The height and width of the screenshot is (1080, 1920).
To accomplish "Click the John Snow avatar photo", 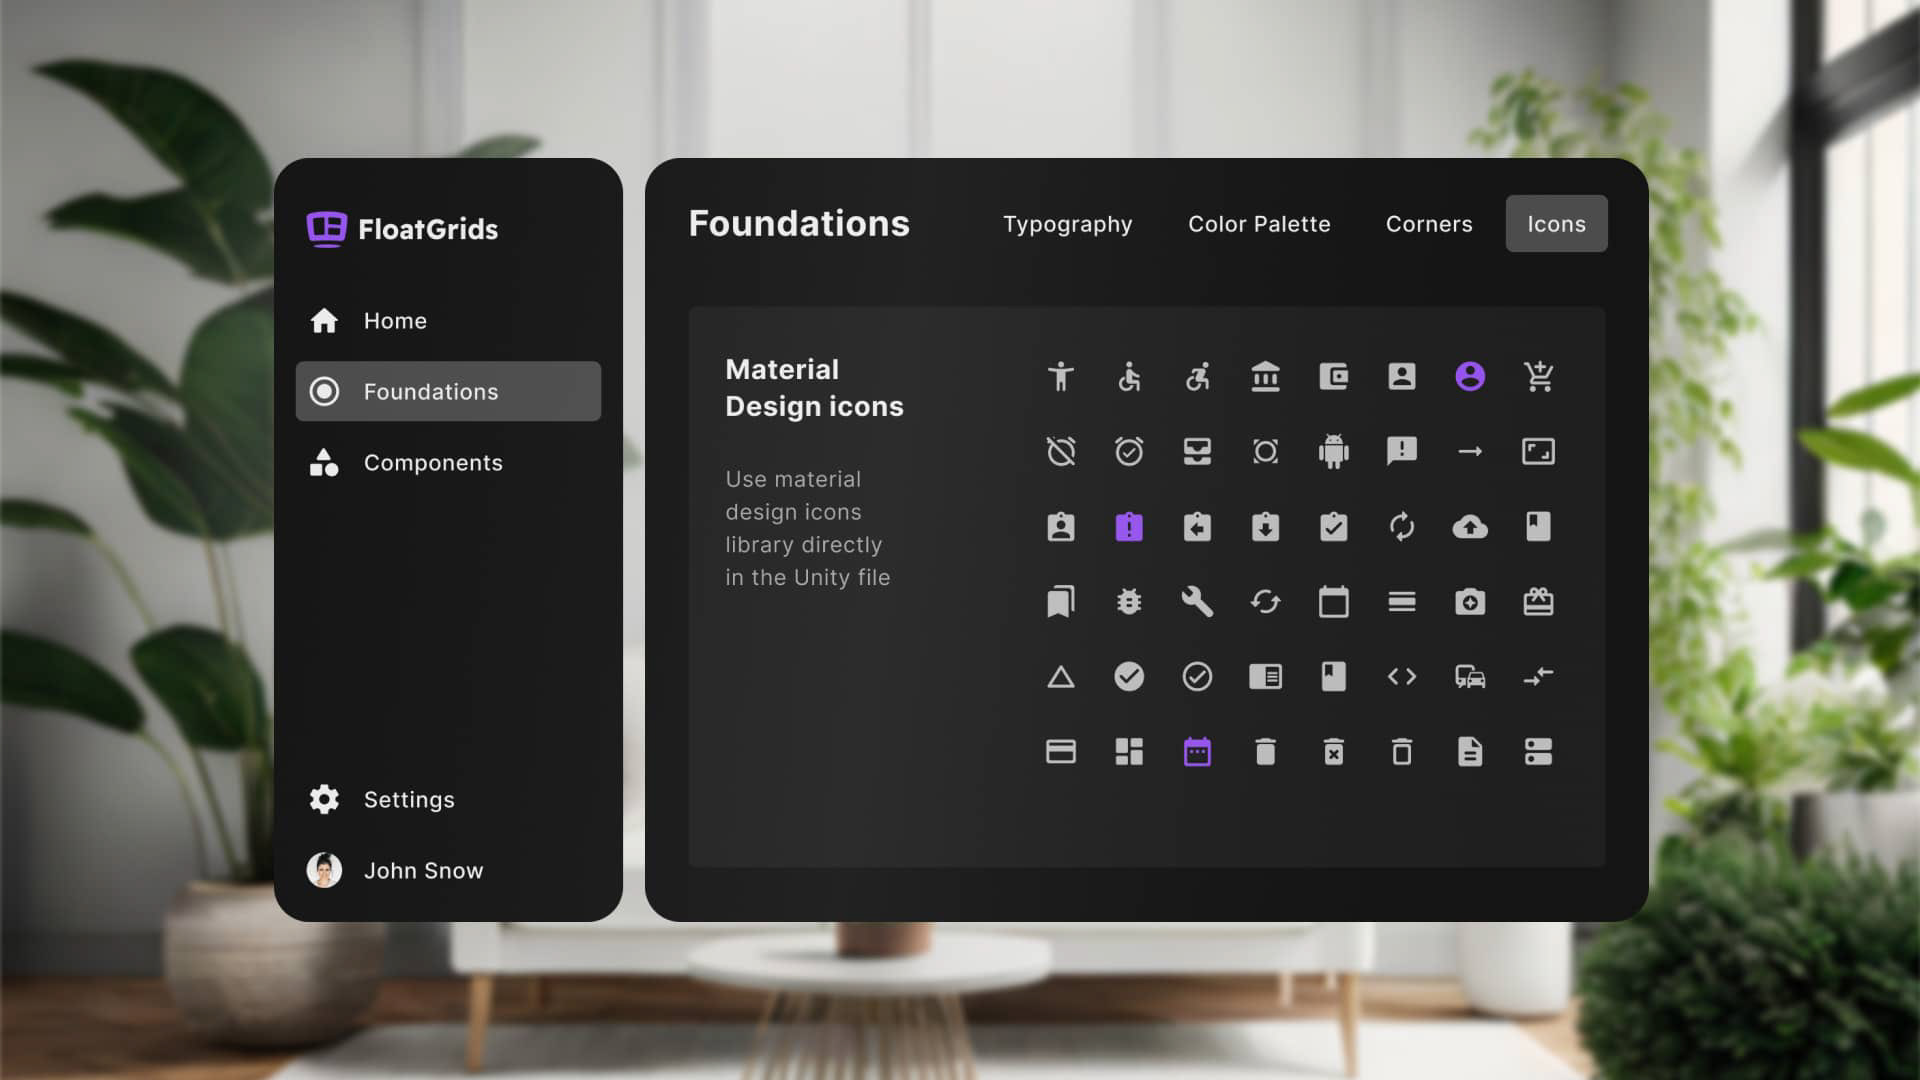I will click(x=324, y=870).
